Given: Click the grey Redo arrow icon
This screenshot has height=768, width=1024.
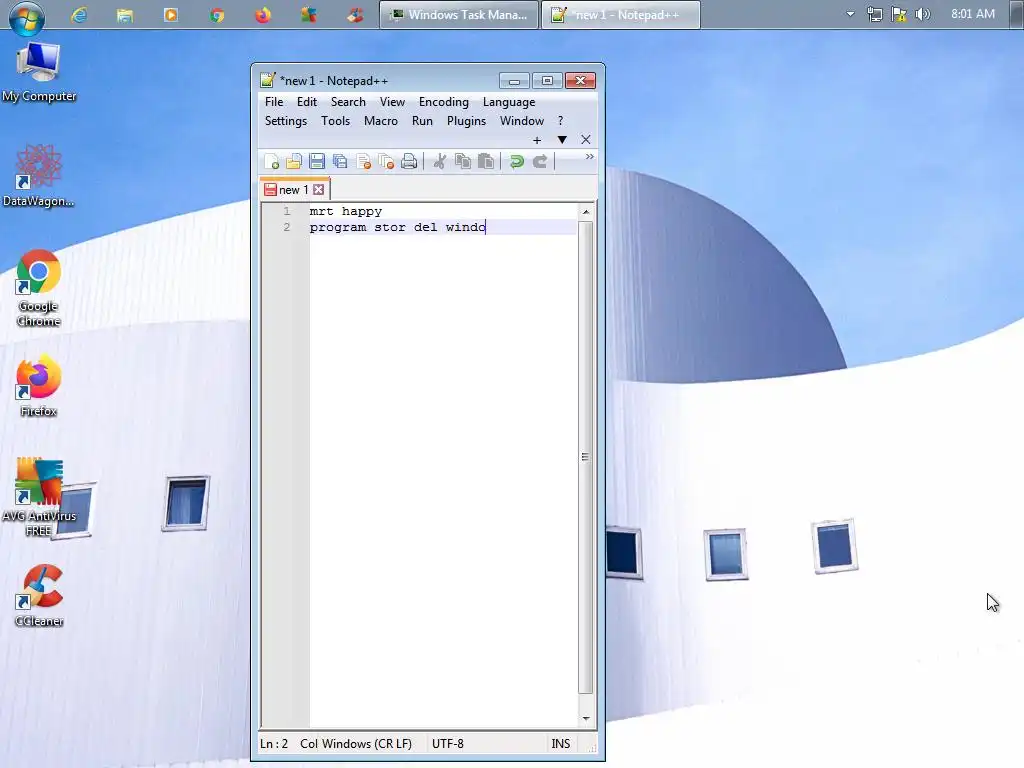Looking at the screenshot, I should pyautogui.click(x=539, y=161).
